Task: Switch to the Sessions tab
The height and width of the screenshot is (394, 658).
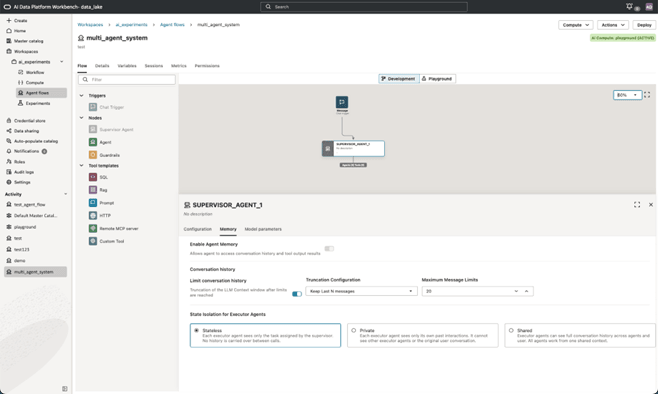Action: tap(154, 66)
